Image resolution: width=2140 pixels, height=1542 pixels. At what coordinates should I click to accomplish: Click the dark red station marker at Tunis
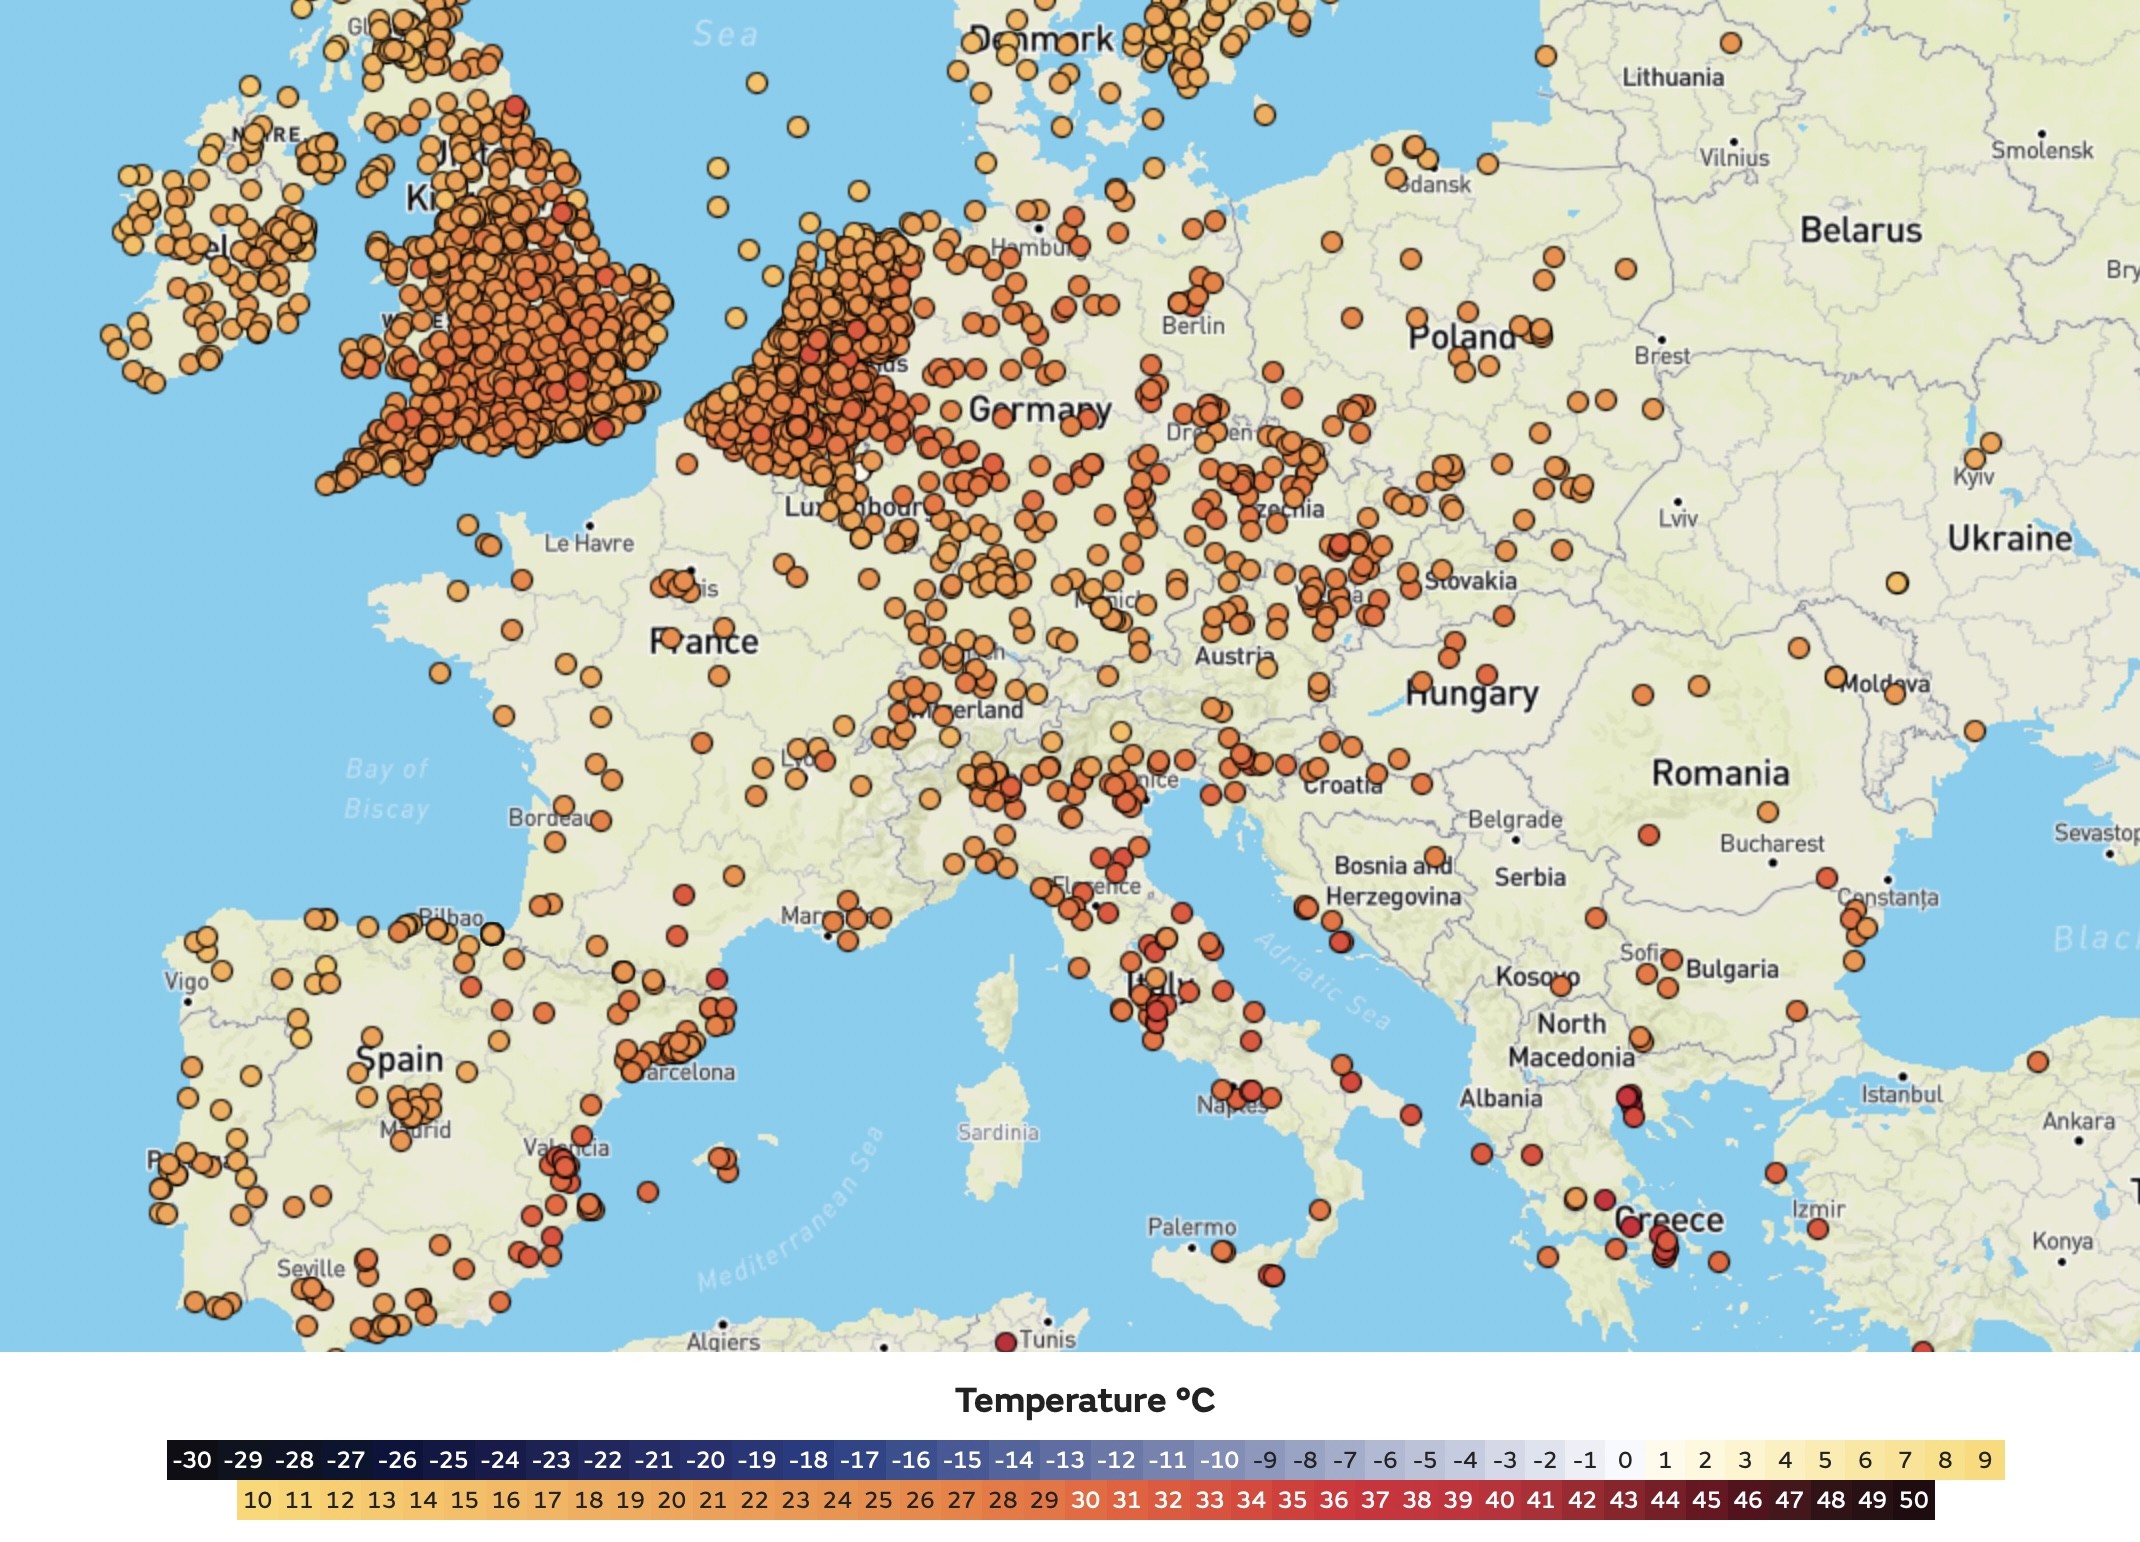1006,1341
